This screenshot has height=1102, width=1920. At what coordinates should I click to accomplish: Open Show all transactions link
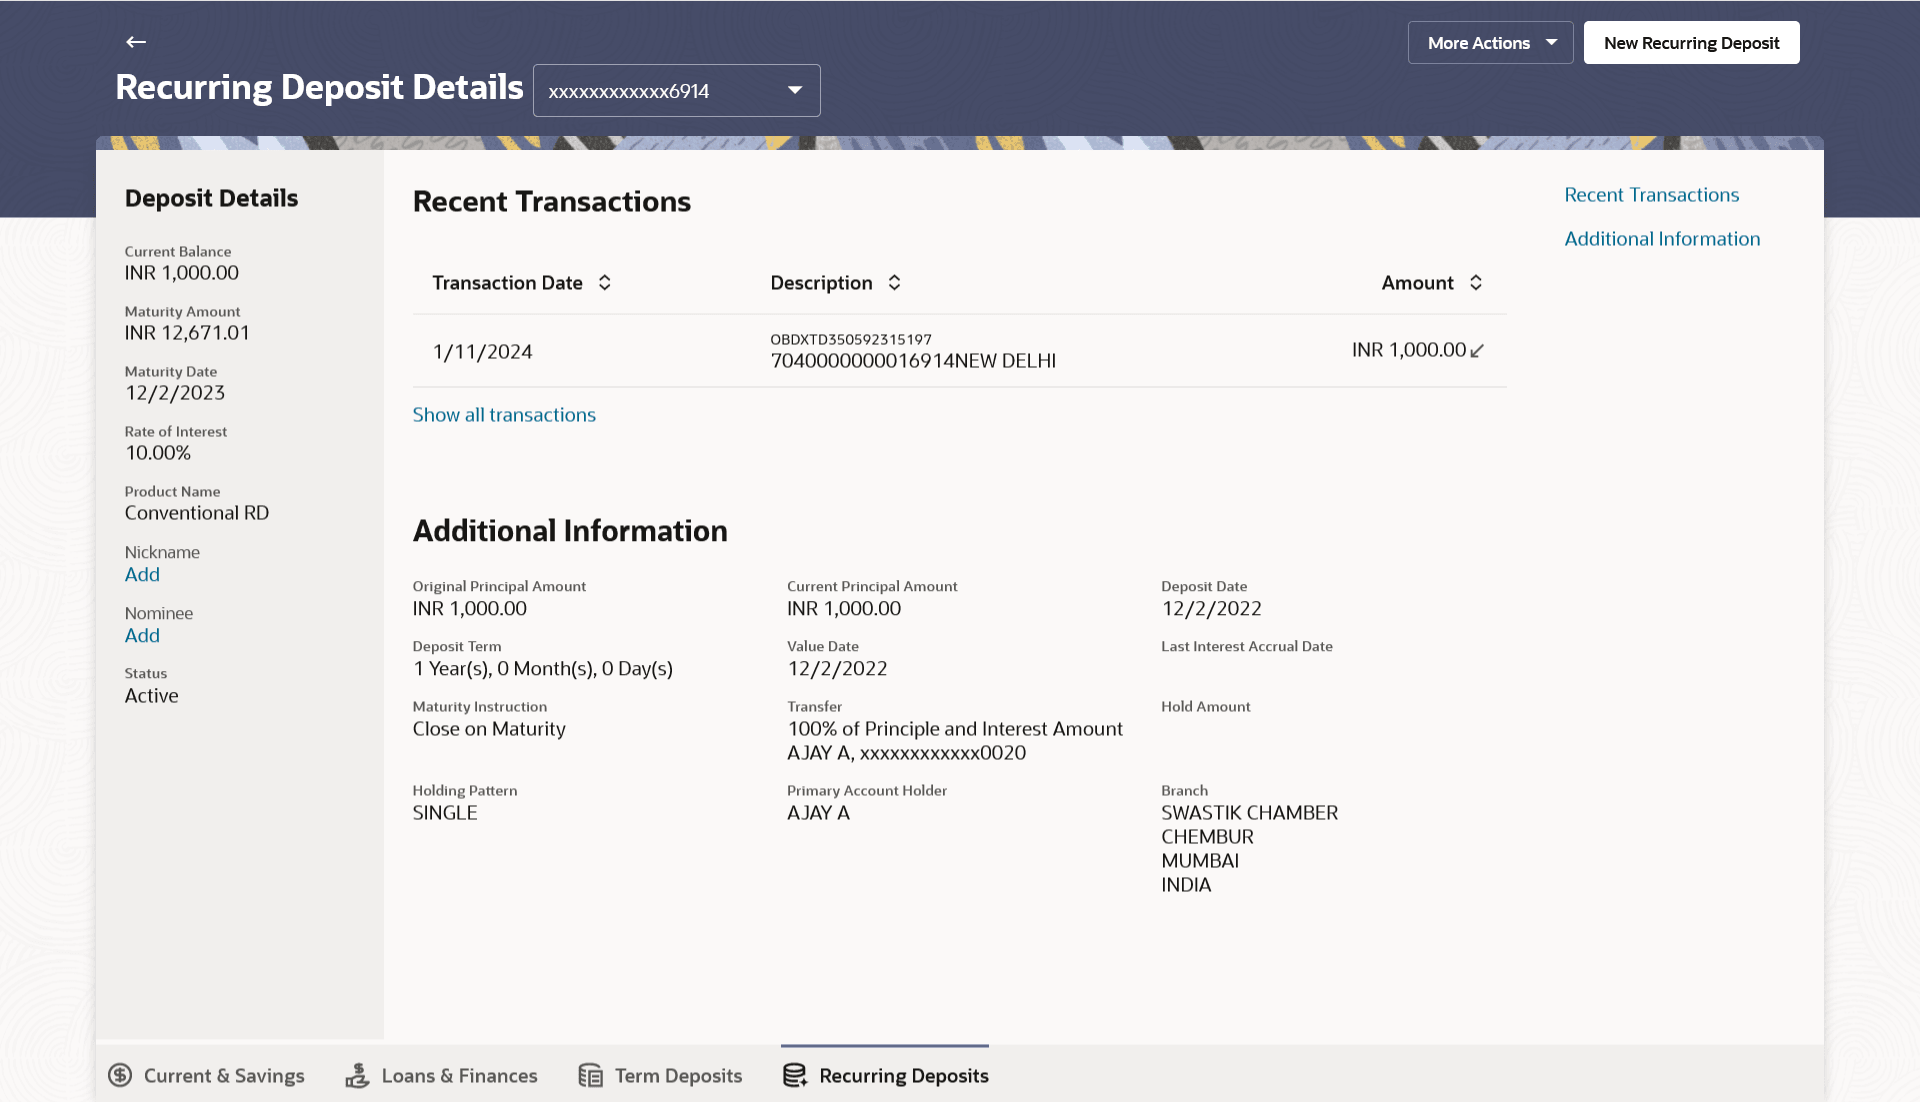pos(504,415)
